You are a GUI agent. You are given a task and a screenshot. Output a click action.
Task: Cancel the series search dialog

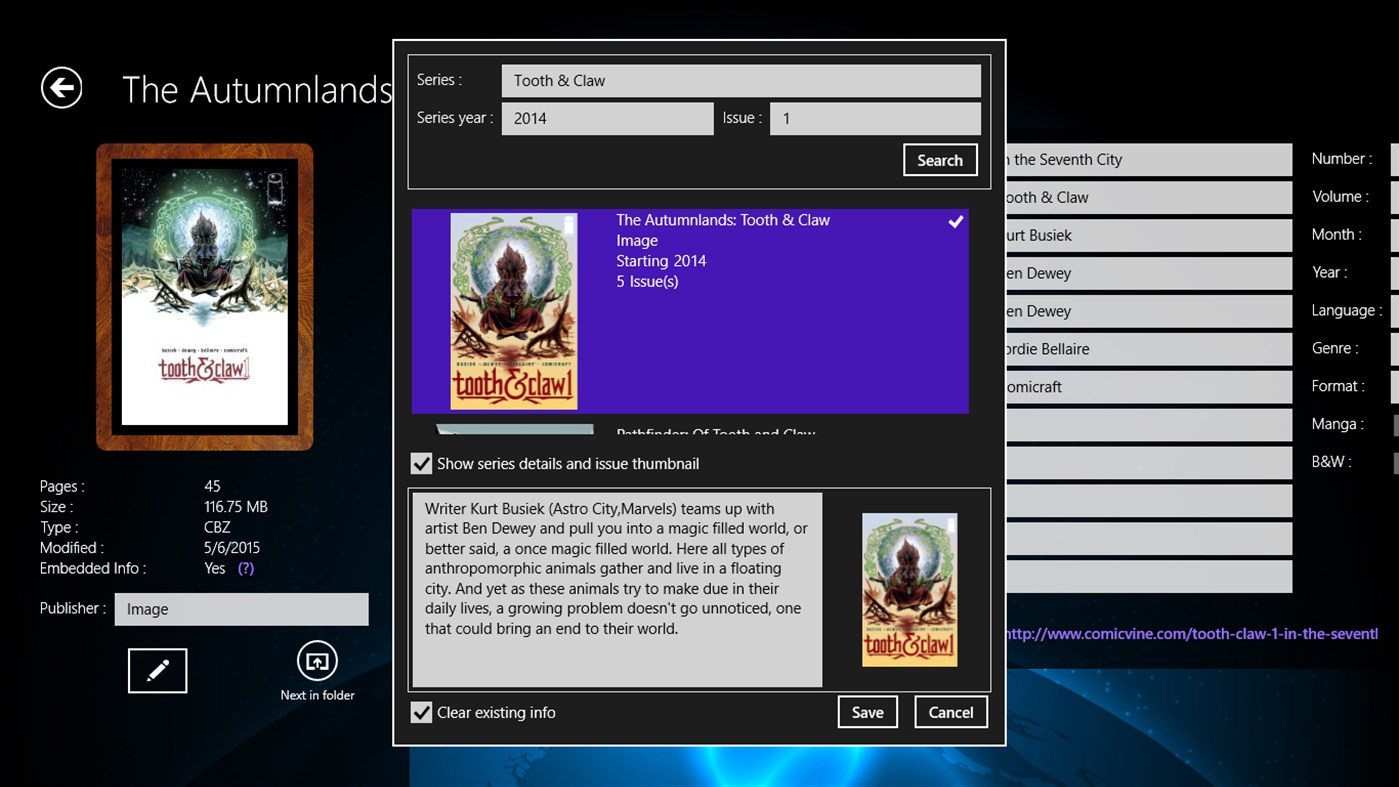950,711
